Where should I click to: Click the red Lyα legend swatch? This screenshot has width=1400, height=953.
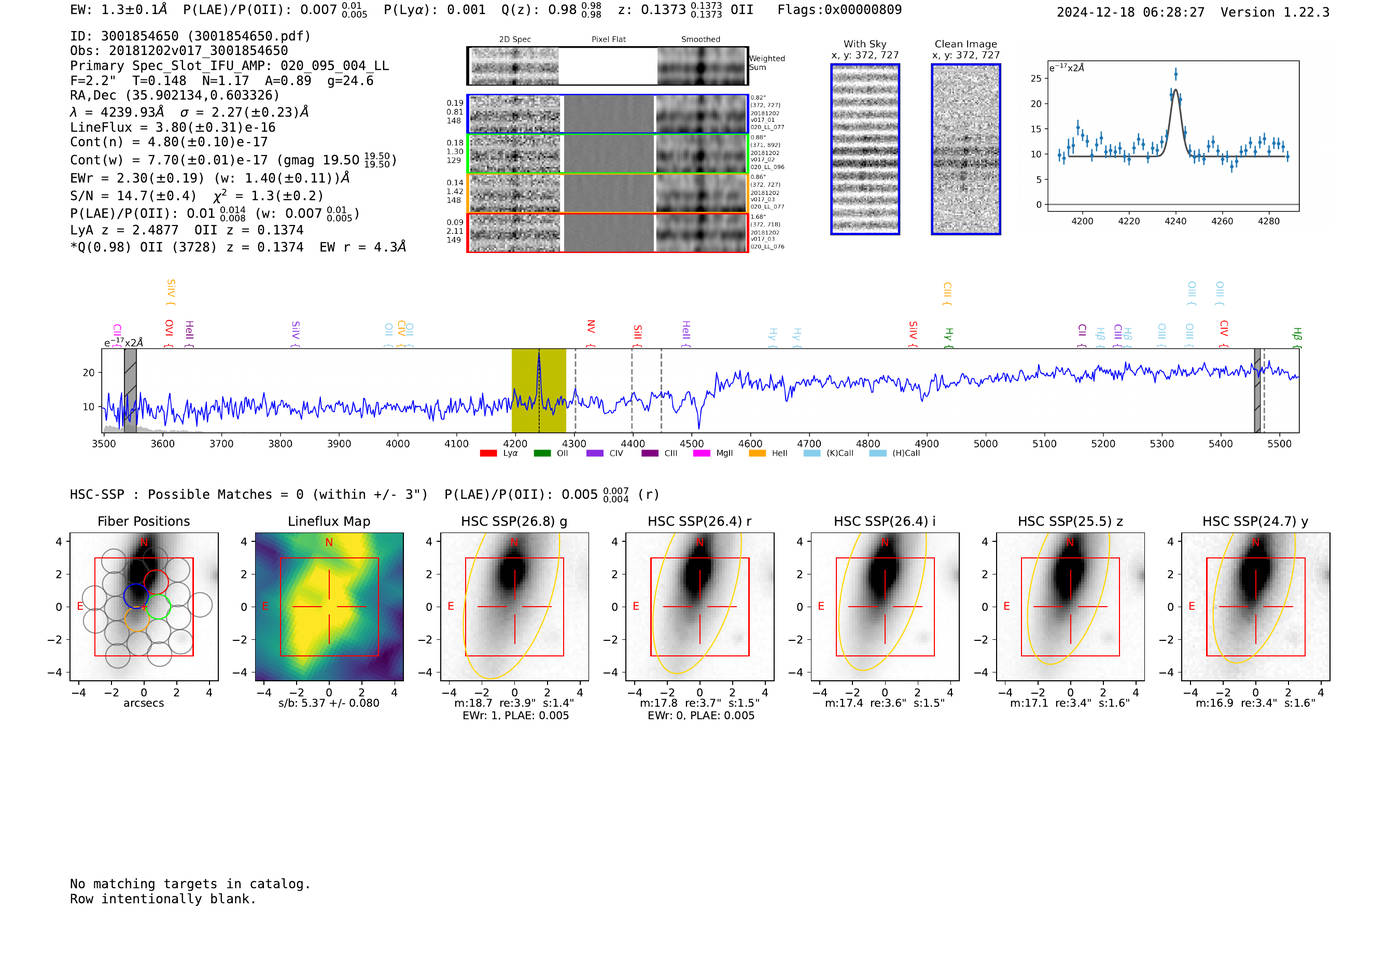click(x=488, y=453)
